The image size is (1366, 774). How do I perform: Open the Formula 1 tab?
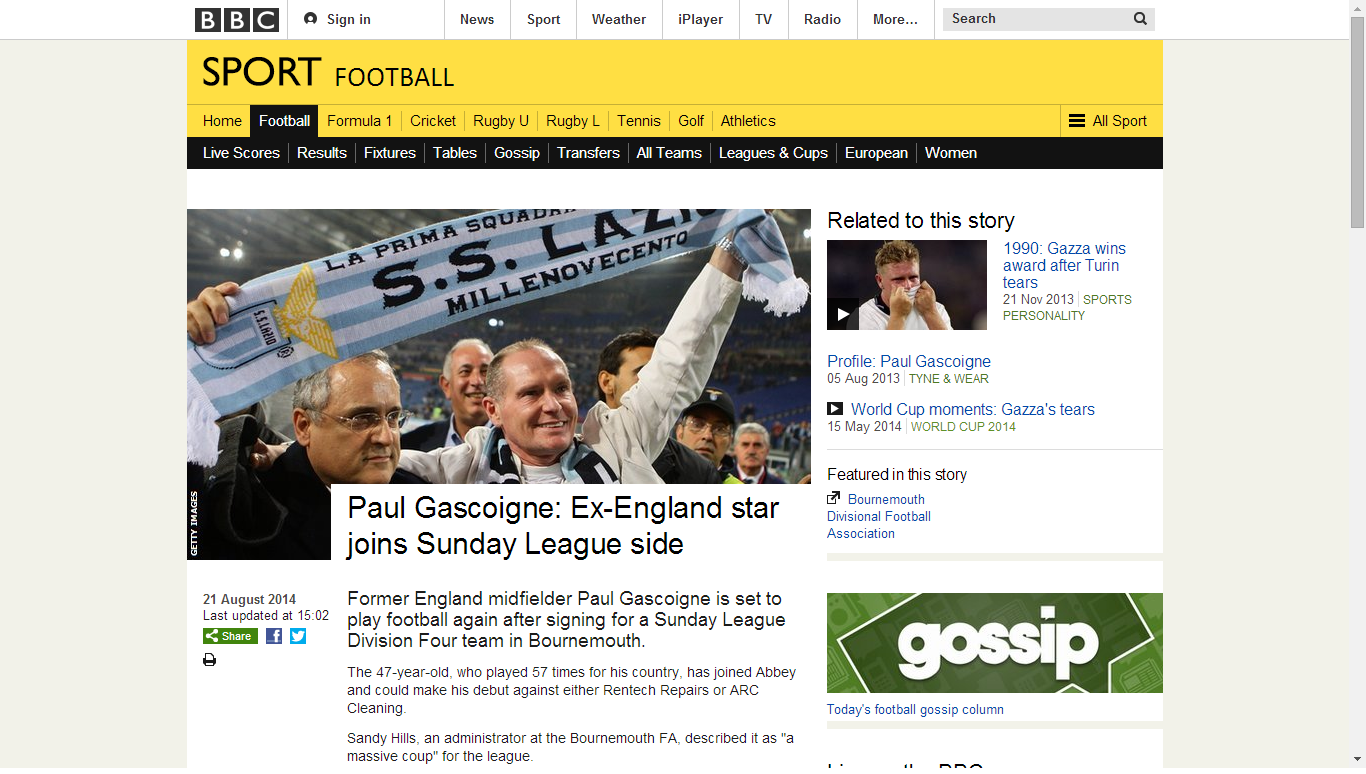pos(360,121)
